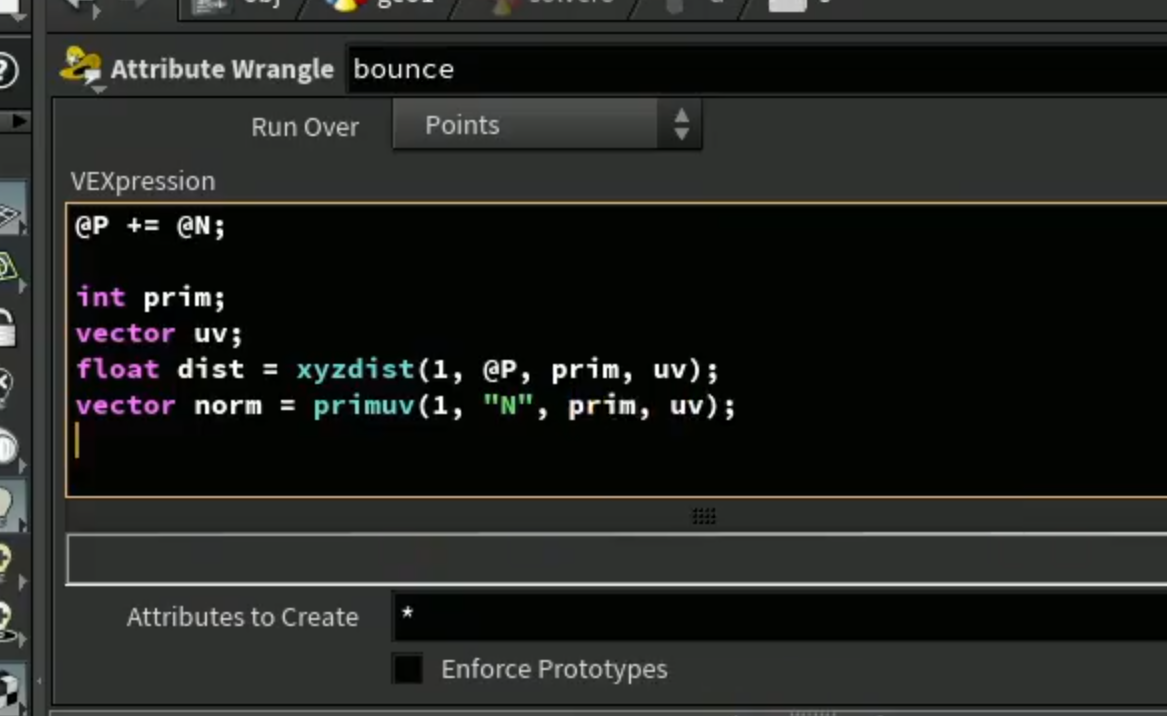
Task: Click the Run Over stepper arrows
Action: point(681,125)
